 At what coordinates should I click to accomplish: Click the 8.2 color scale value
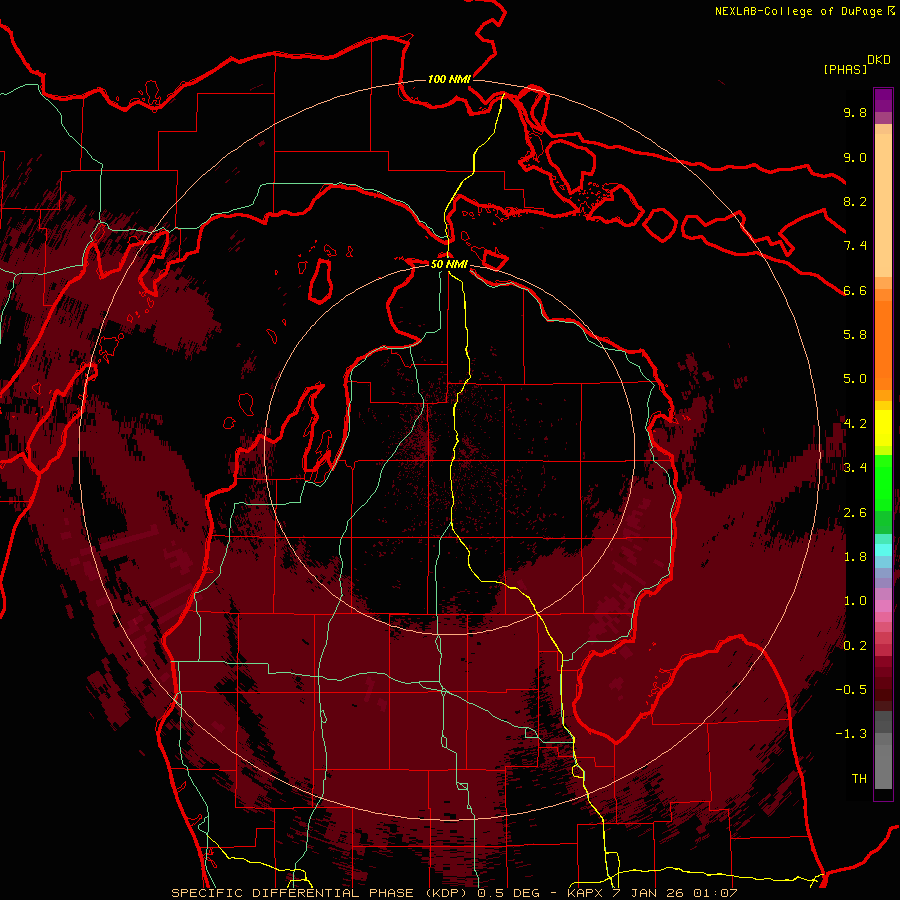pos(855,201)
